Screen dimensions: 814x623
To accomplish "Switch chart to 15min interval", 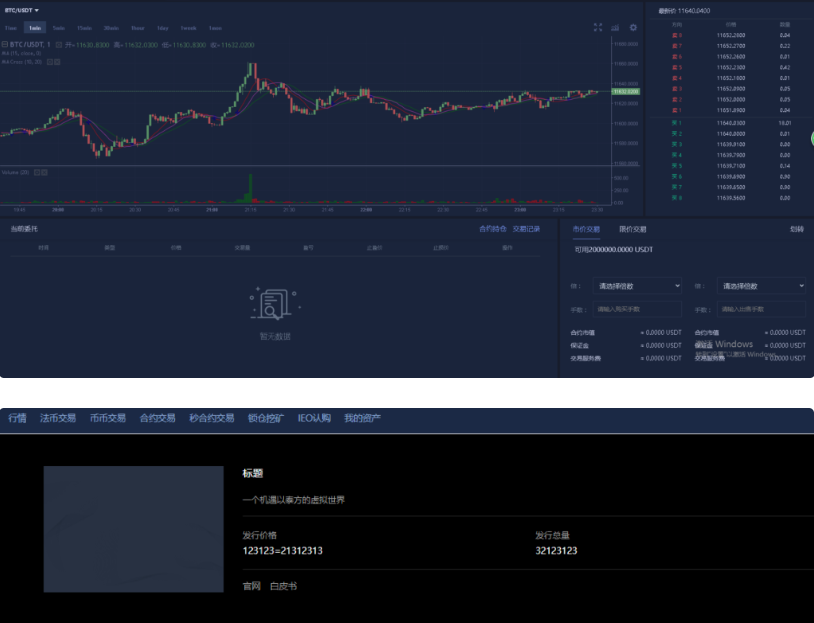I will pyautogui.click(x=84, y=28).
